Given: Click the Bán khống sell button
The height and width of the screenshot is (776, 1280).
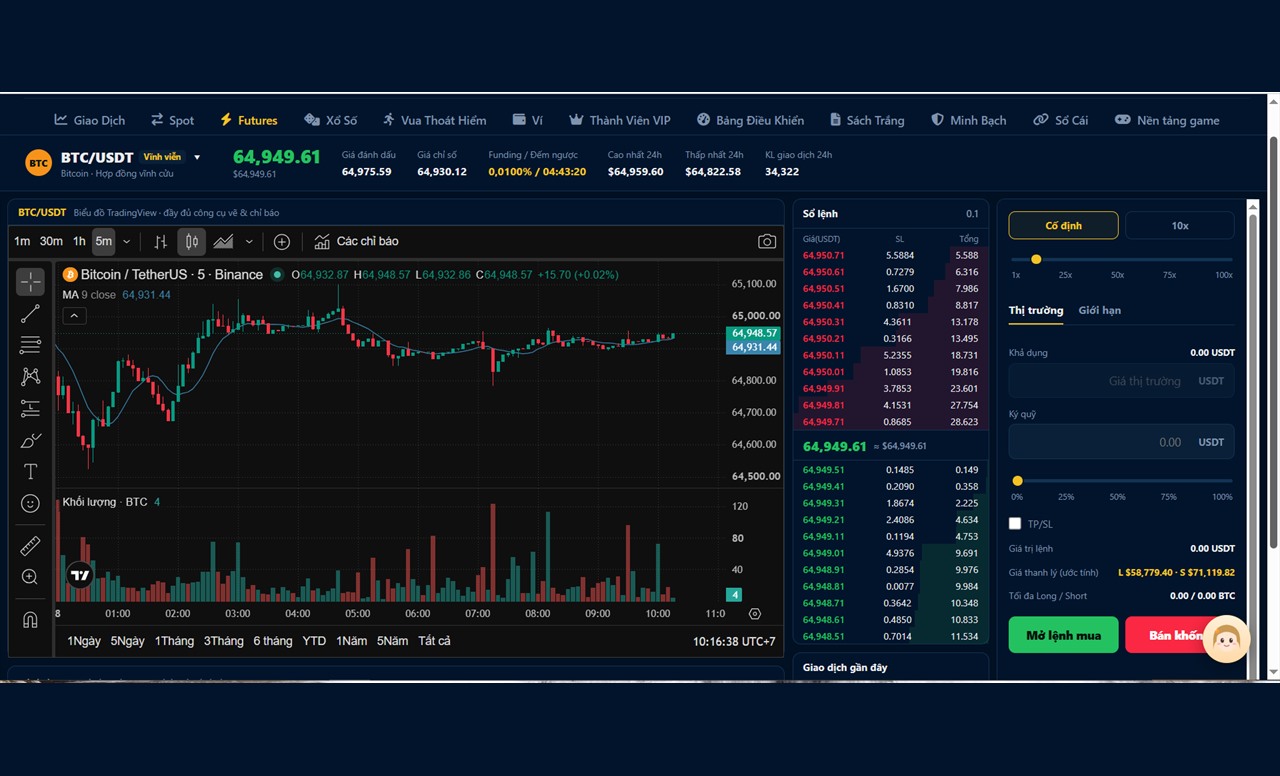Looking at the screenshot, I should point(1180,635).
